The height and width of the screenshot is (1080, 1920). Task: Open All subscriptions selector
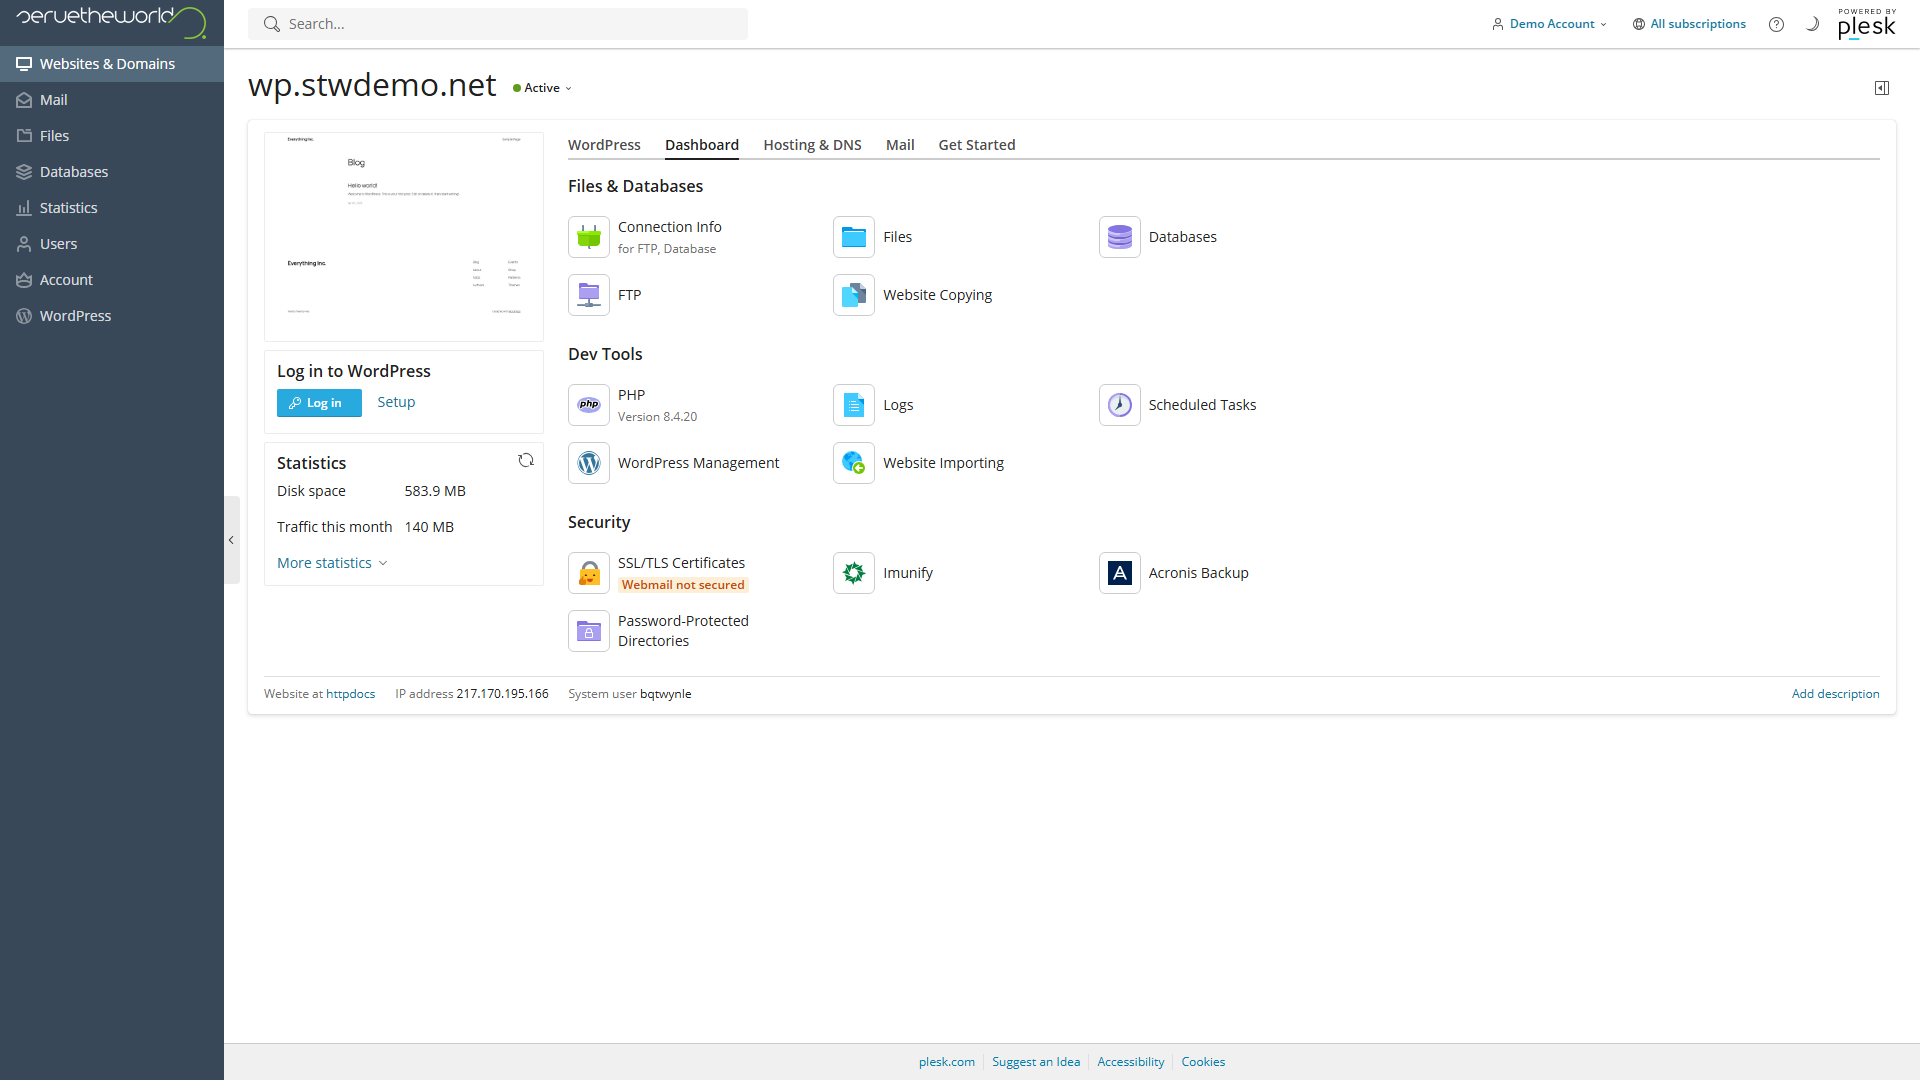point(1690,24)
